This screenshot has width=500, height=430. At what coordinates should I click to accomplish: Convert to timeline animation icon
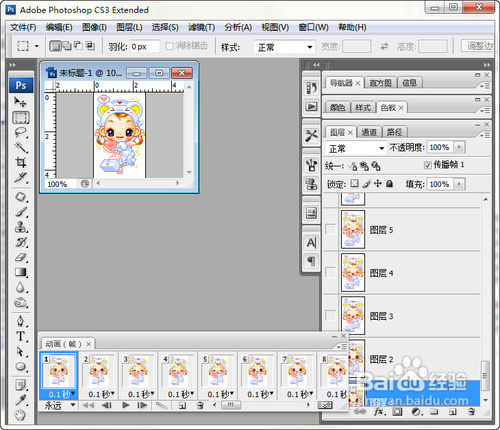point(325,405)
